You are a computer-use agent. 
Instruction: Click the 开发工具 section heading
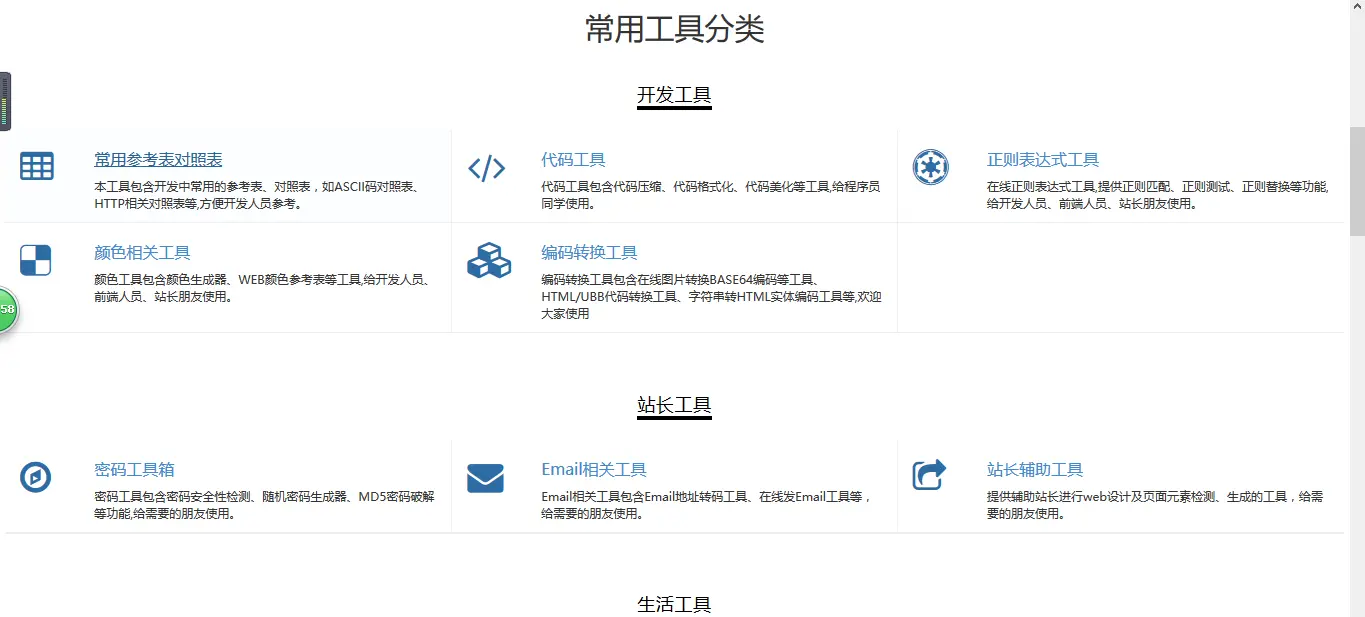(x=674, y=93)
